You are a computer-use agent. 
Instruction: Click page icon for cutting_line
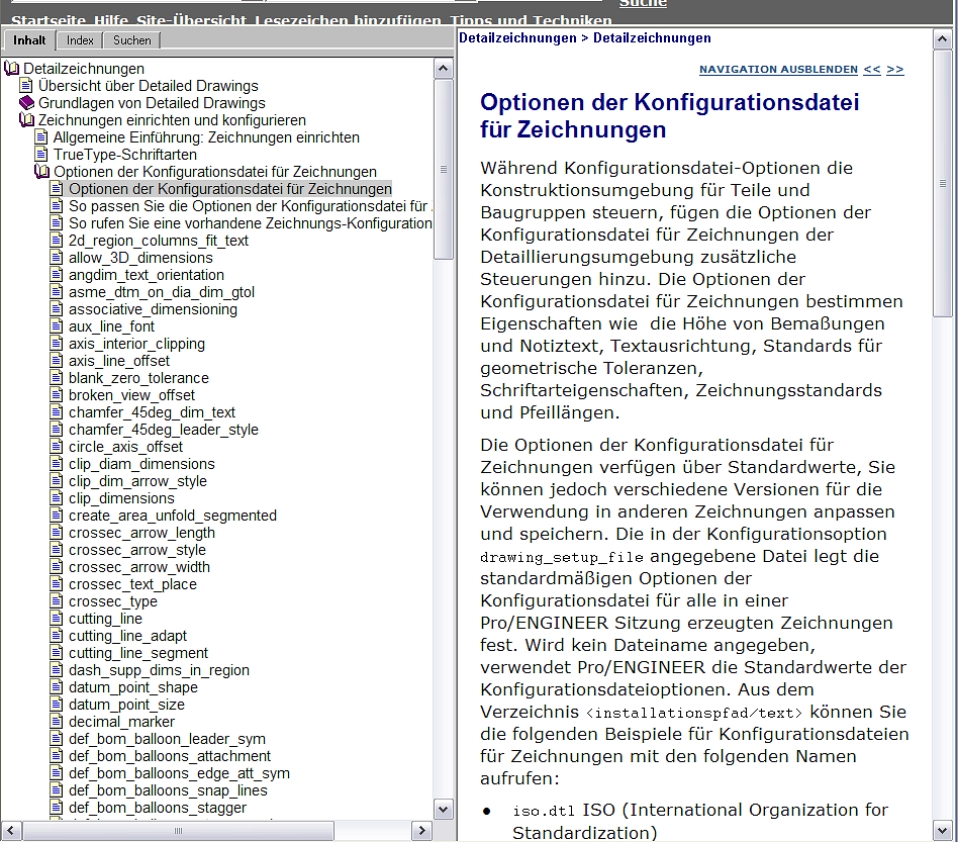[x=56, y=618]
